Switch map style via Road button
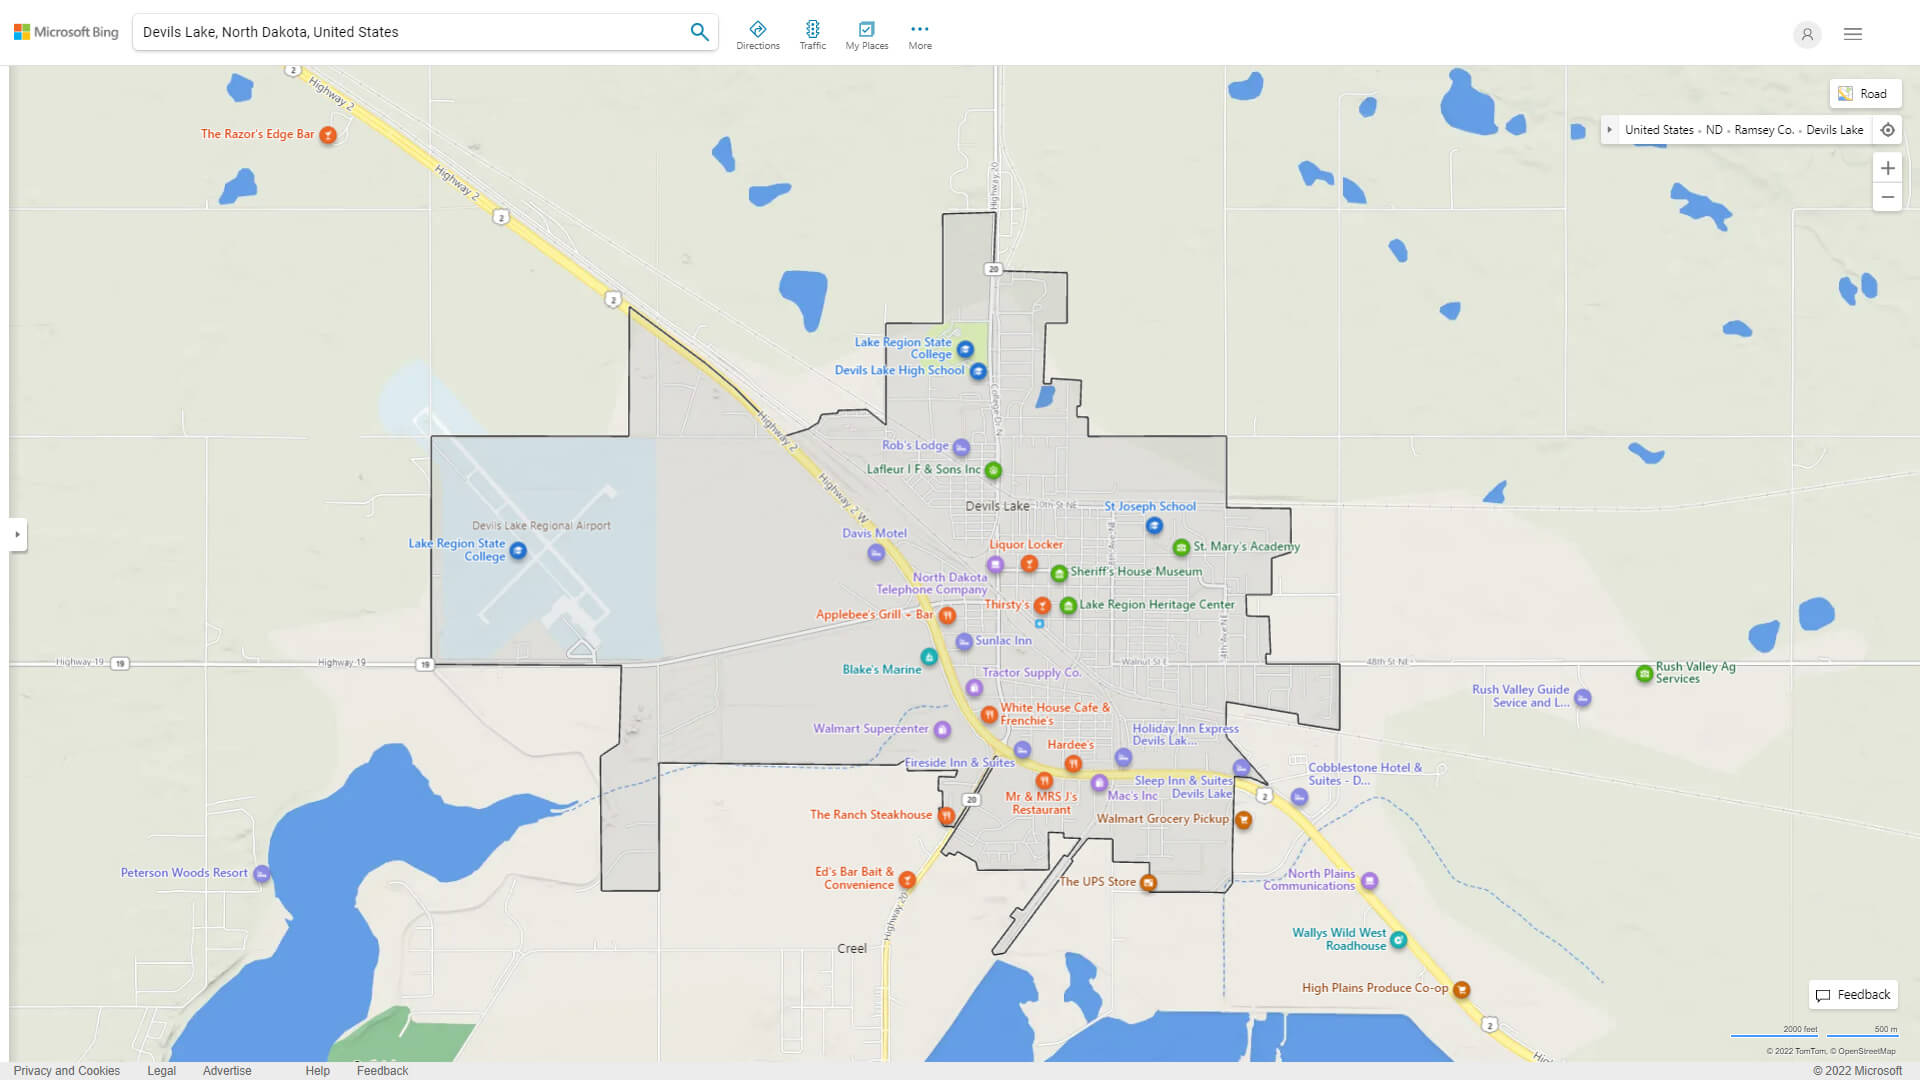The image size is (1920, 1080). point(1864,94)
